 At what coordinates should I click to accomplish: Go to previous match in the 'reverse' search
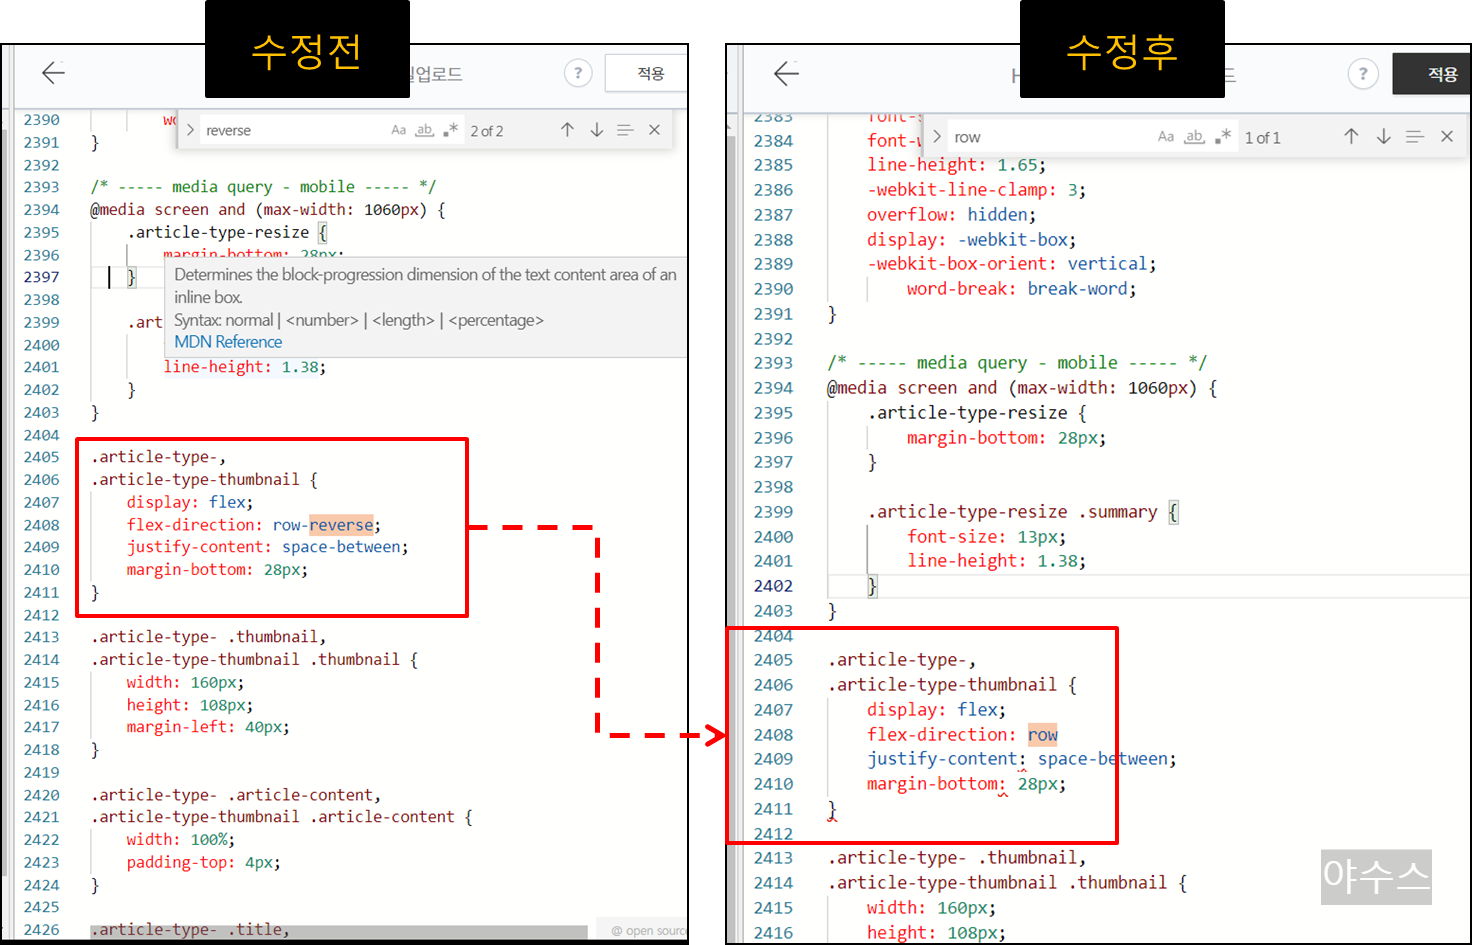[x=567, y=130]
